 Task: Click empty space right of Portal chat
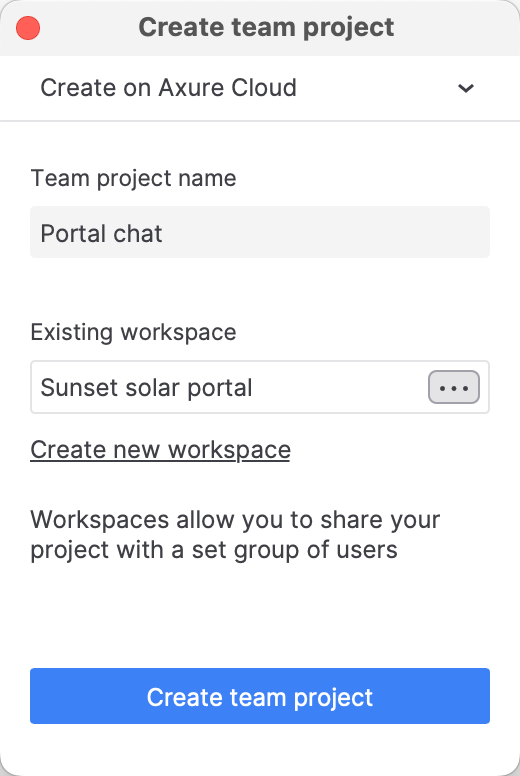(x=327, y=232)
